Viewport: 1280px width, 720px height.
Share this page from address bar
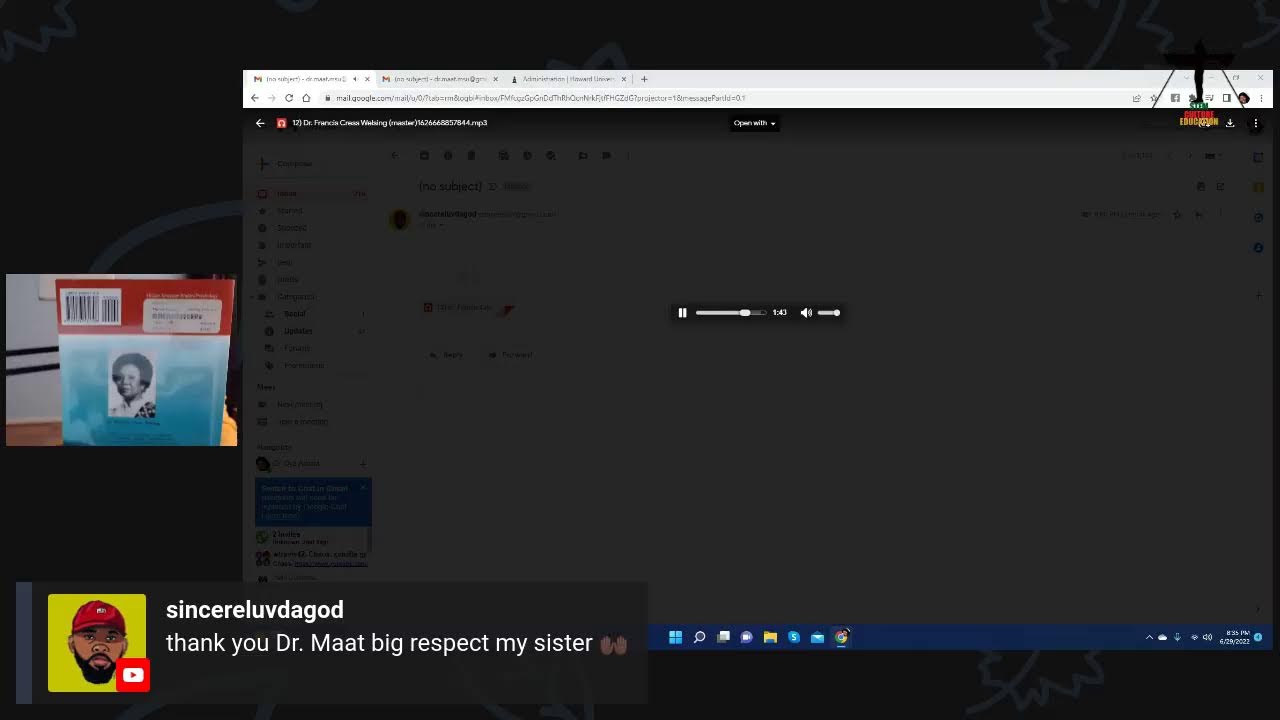click(x=1136, y=98)
